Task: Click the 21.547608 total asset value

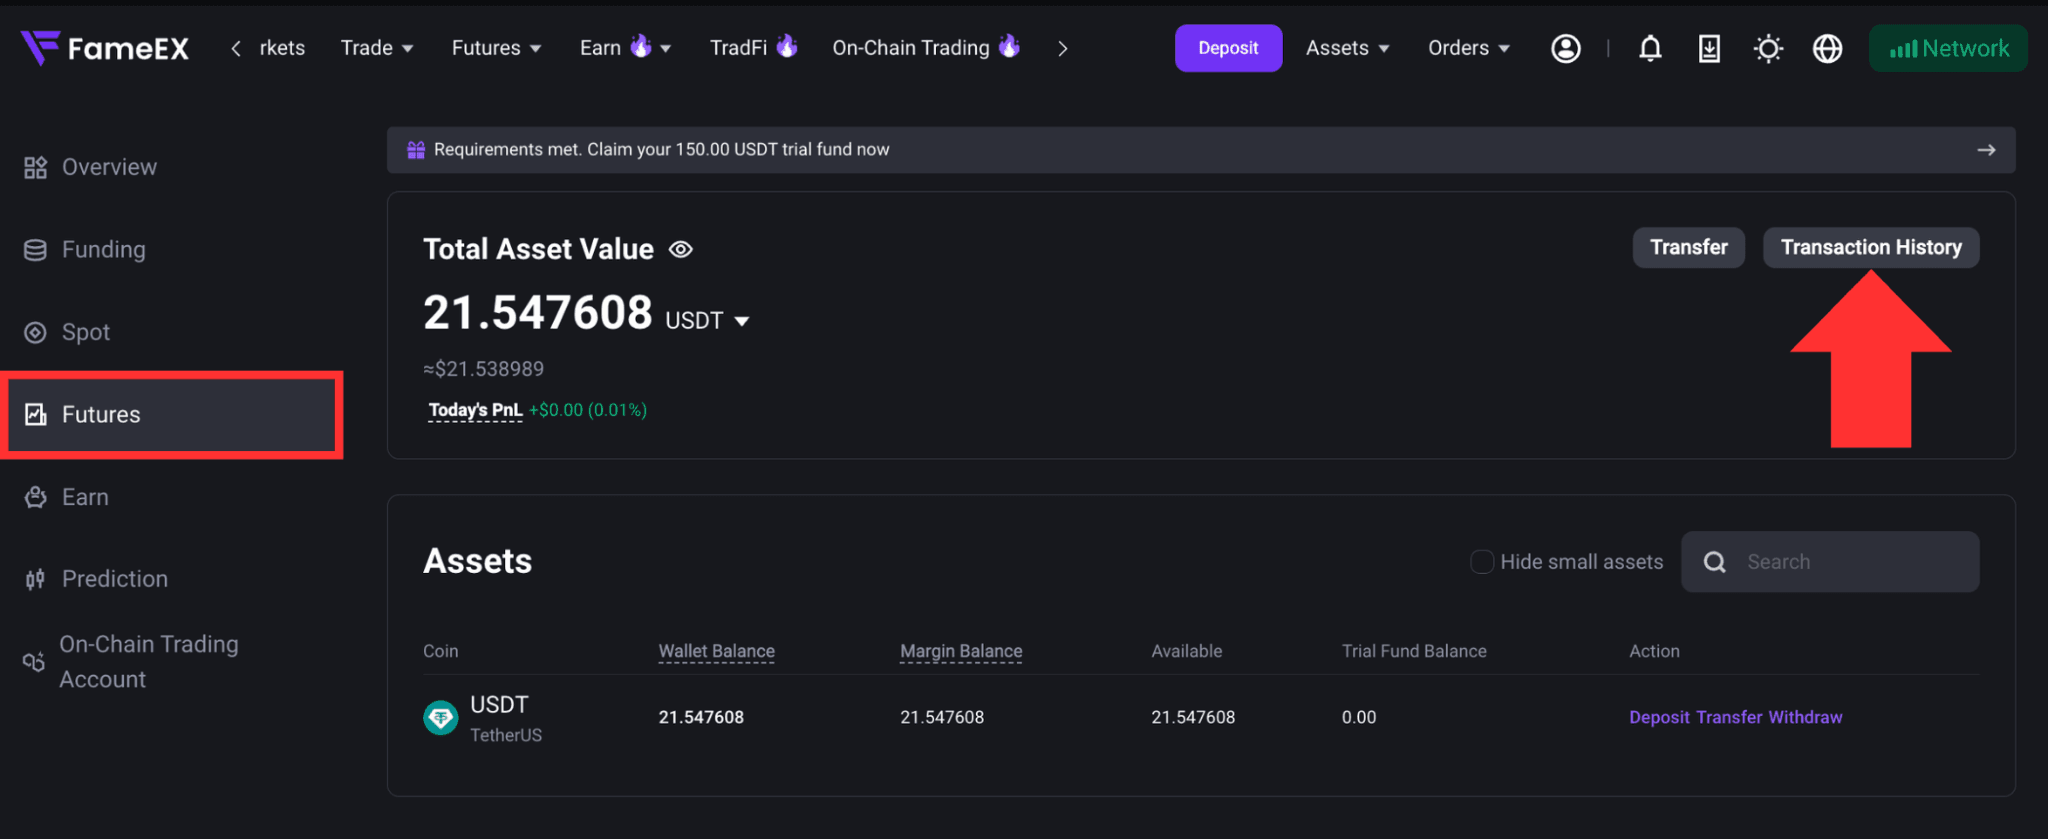Action: 538,313
